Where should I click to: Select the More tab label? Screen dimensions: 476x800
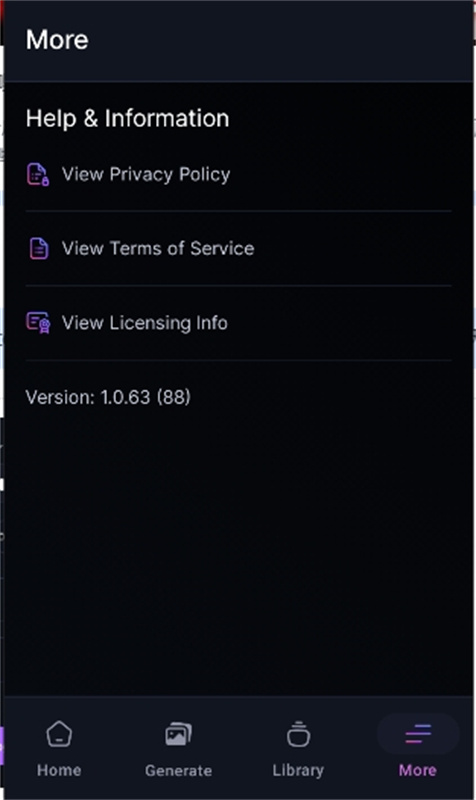pyautogui.click(x=418, y=770)
